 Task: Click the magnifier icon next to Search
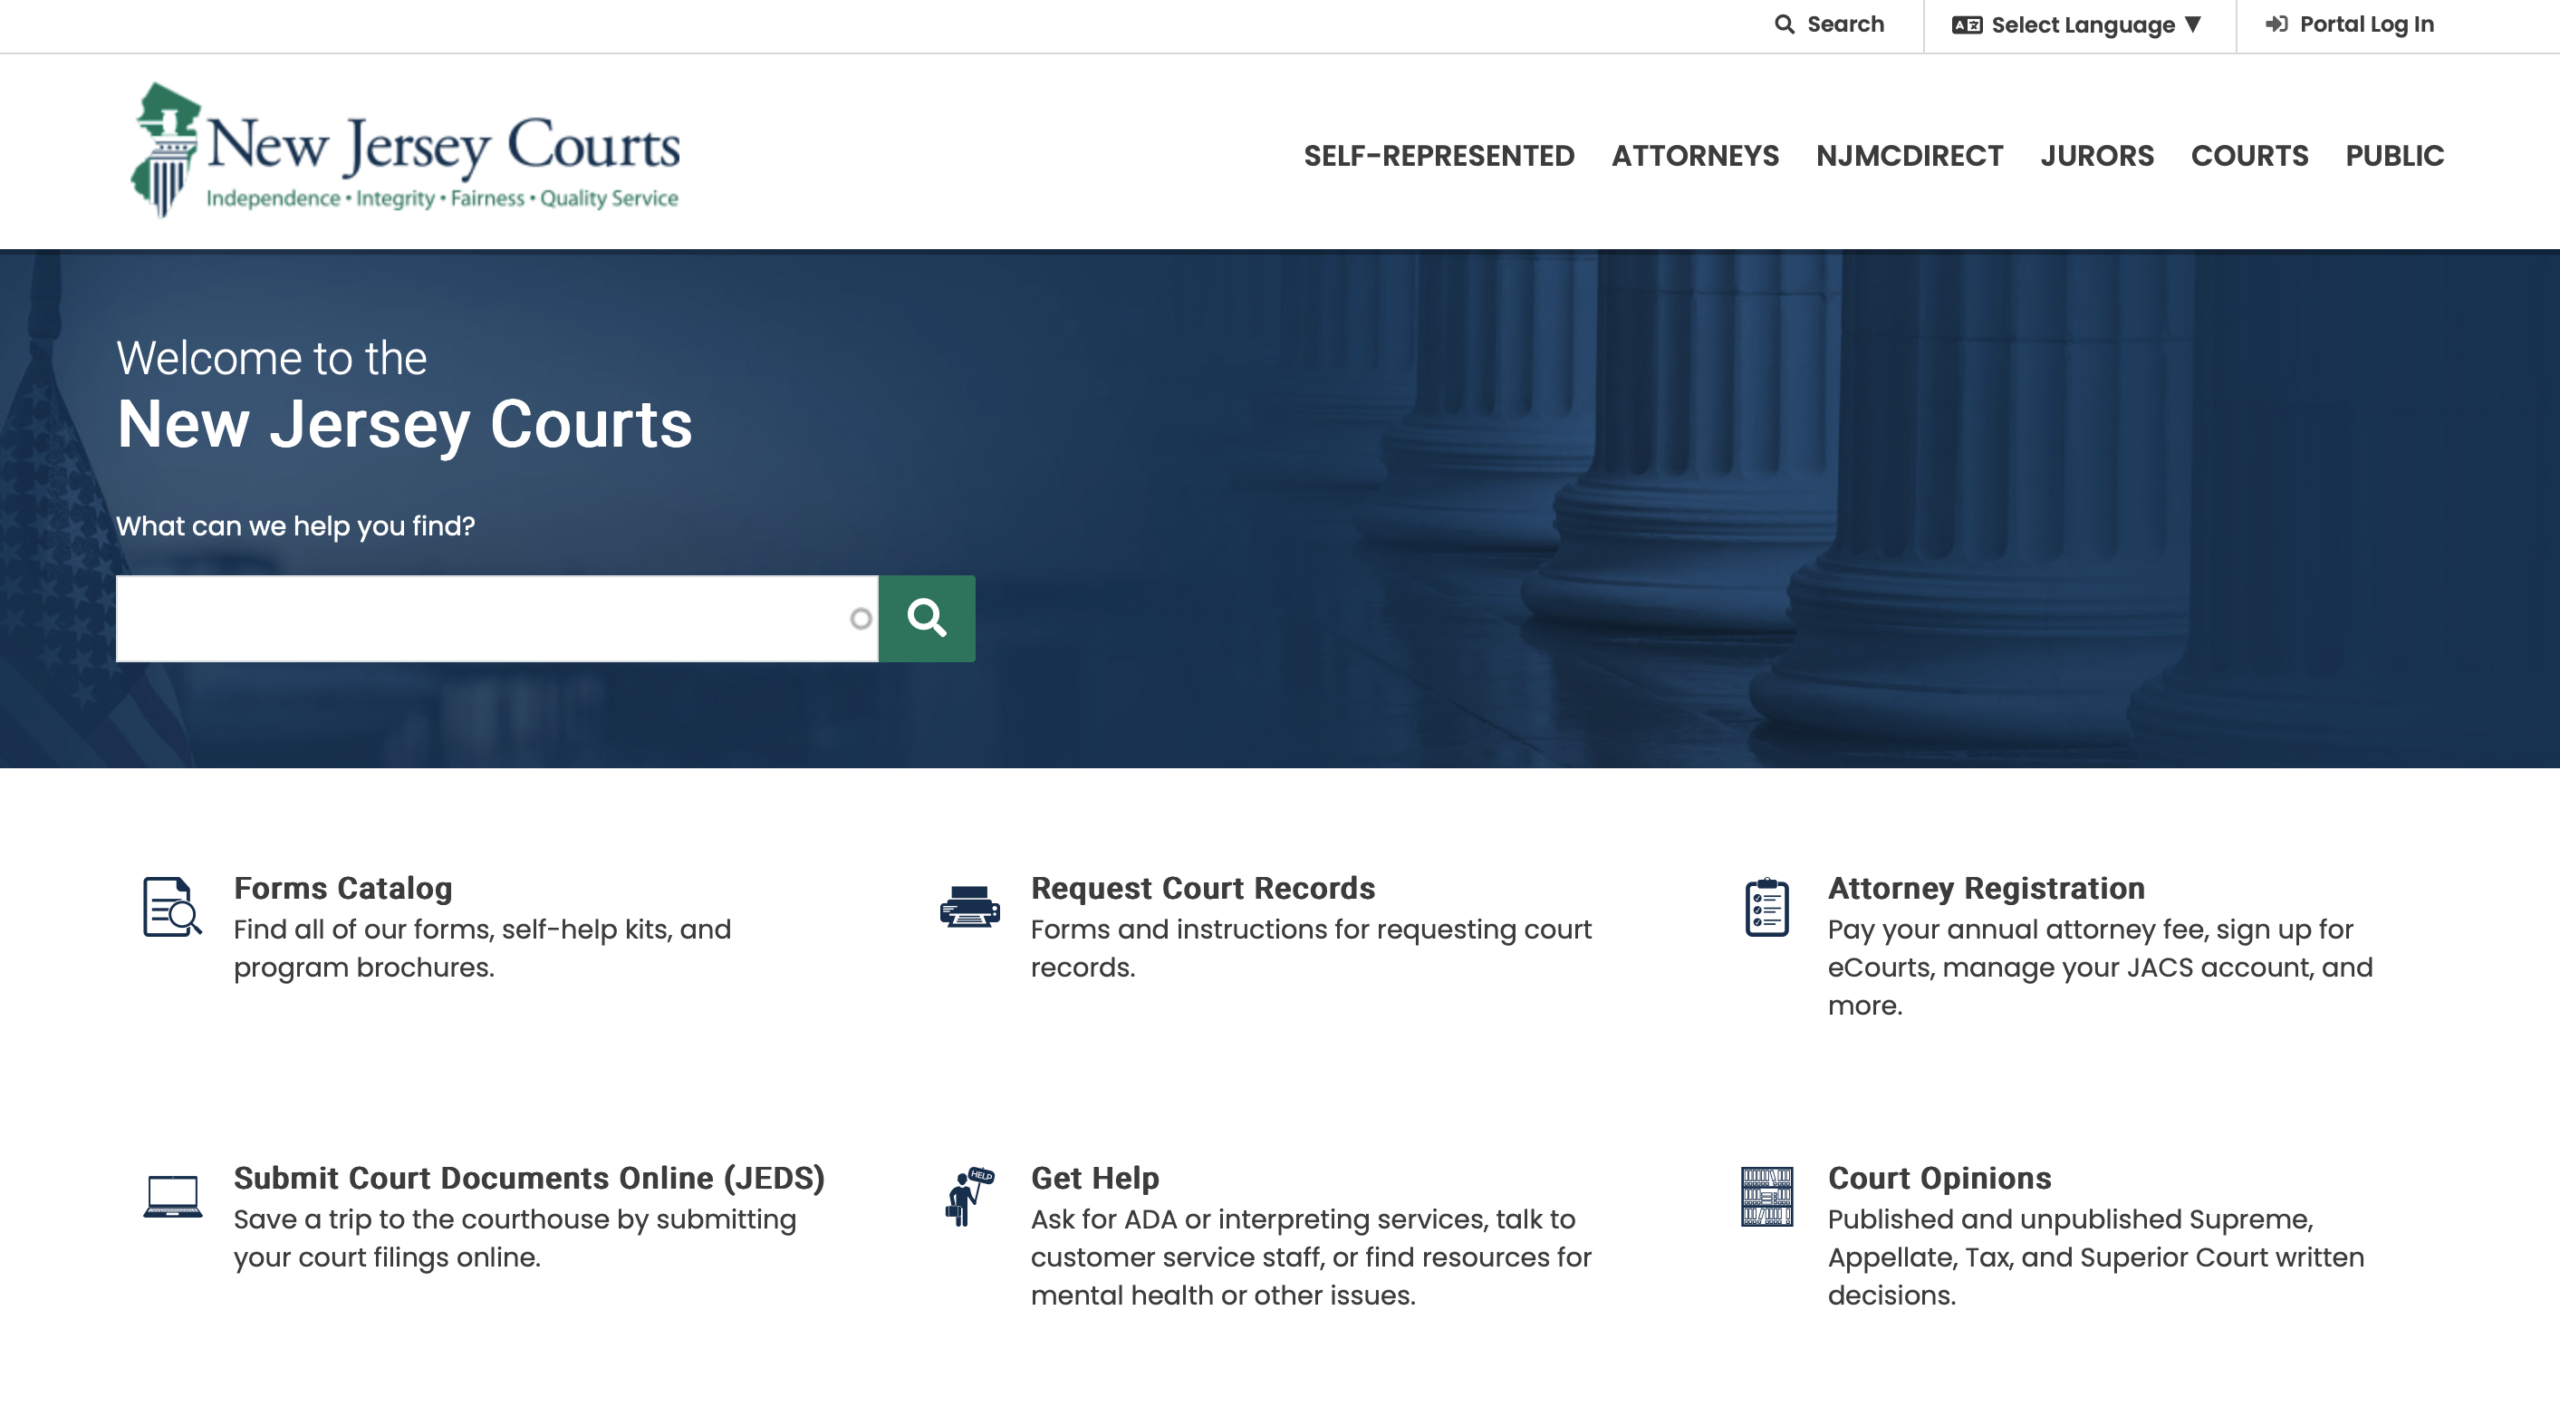pos(1784,24)
